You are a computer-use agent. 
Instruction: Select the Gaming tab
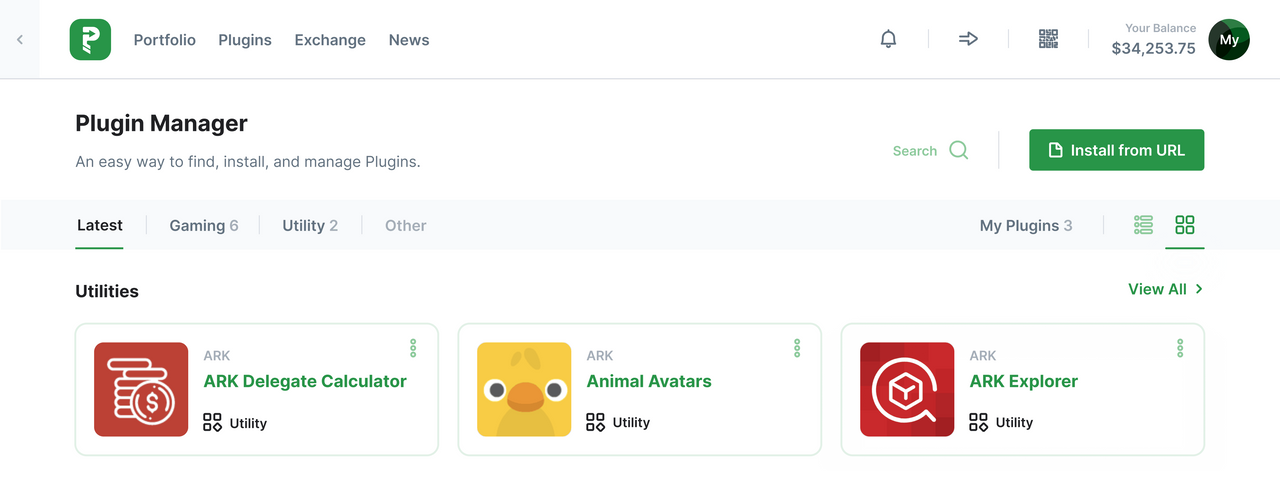[x=204, y=225]
